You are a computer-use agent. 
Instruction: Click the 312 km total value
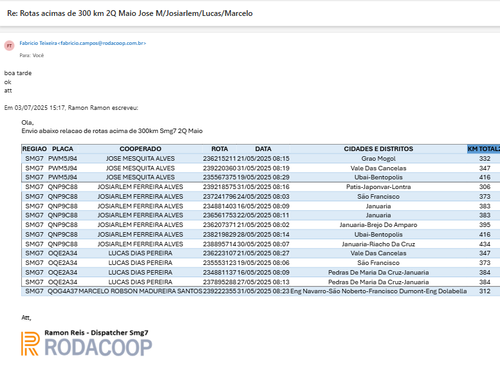pos(485,291)
